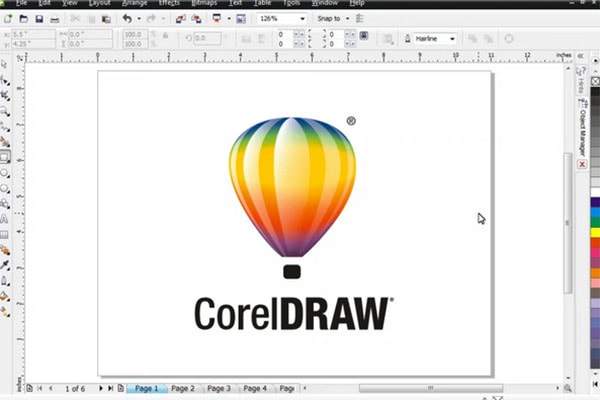Open the Hints docker tab

(581, 80)
